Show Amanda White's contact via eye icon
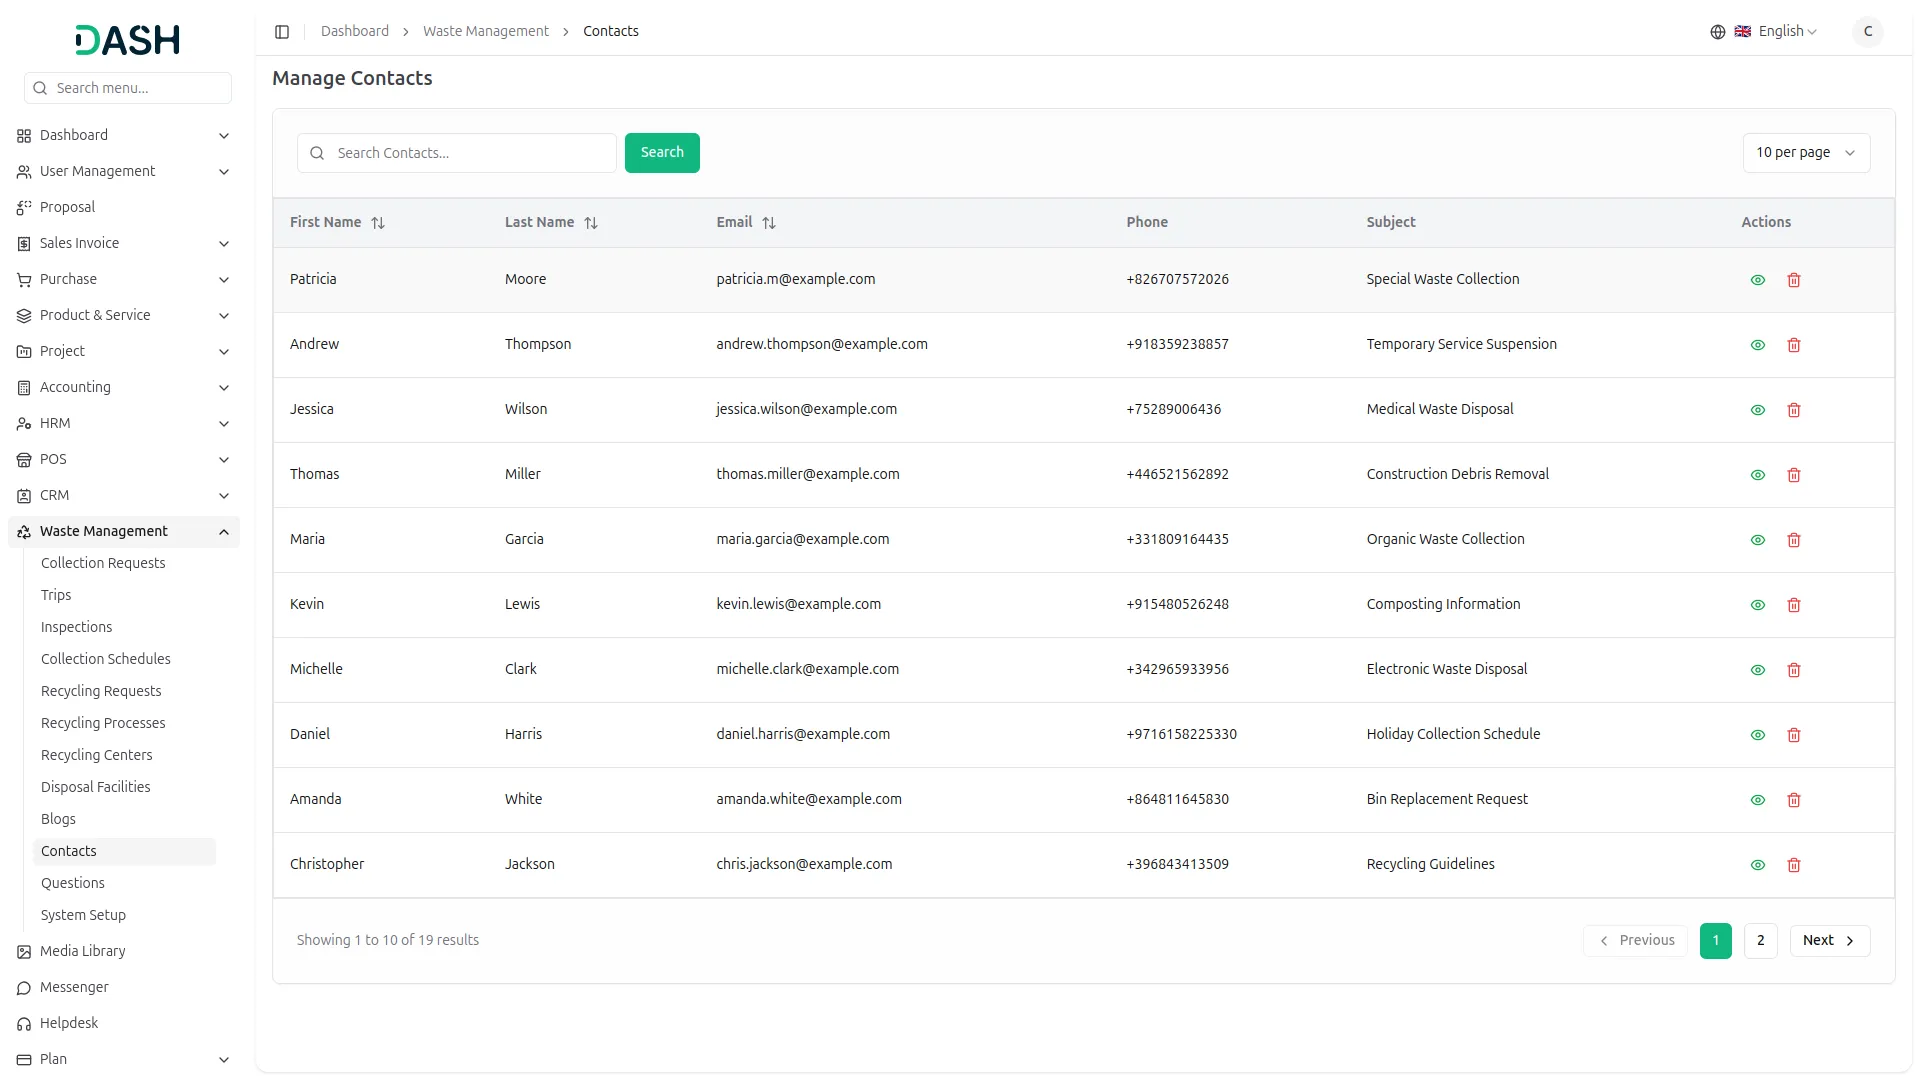Screen dimensions: 1920x1080 [x=1757, y=800]
